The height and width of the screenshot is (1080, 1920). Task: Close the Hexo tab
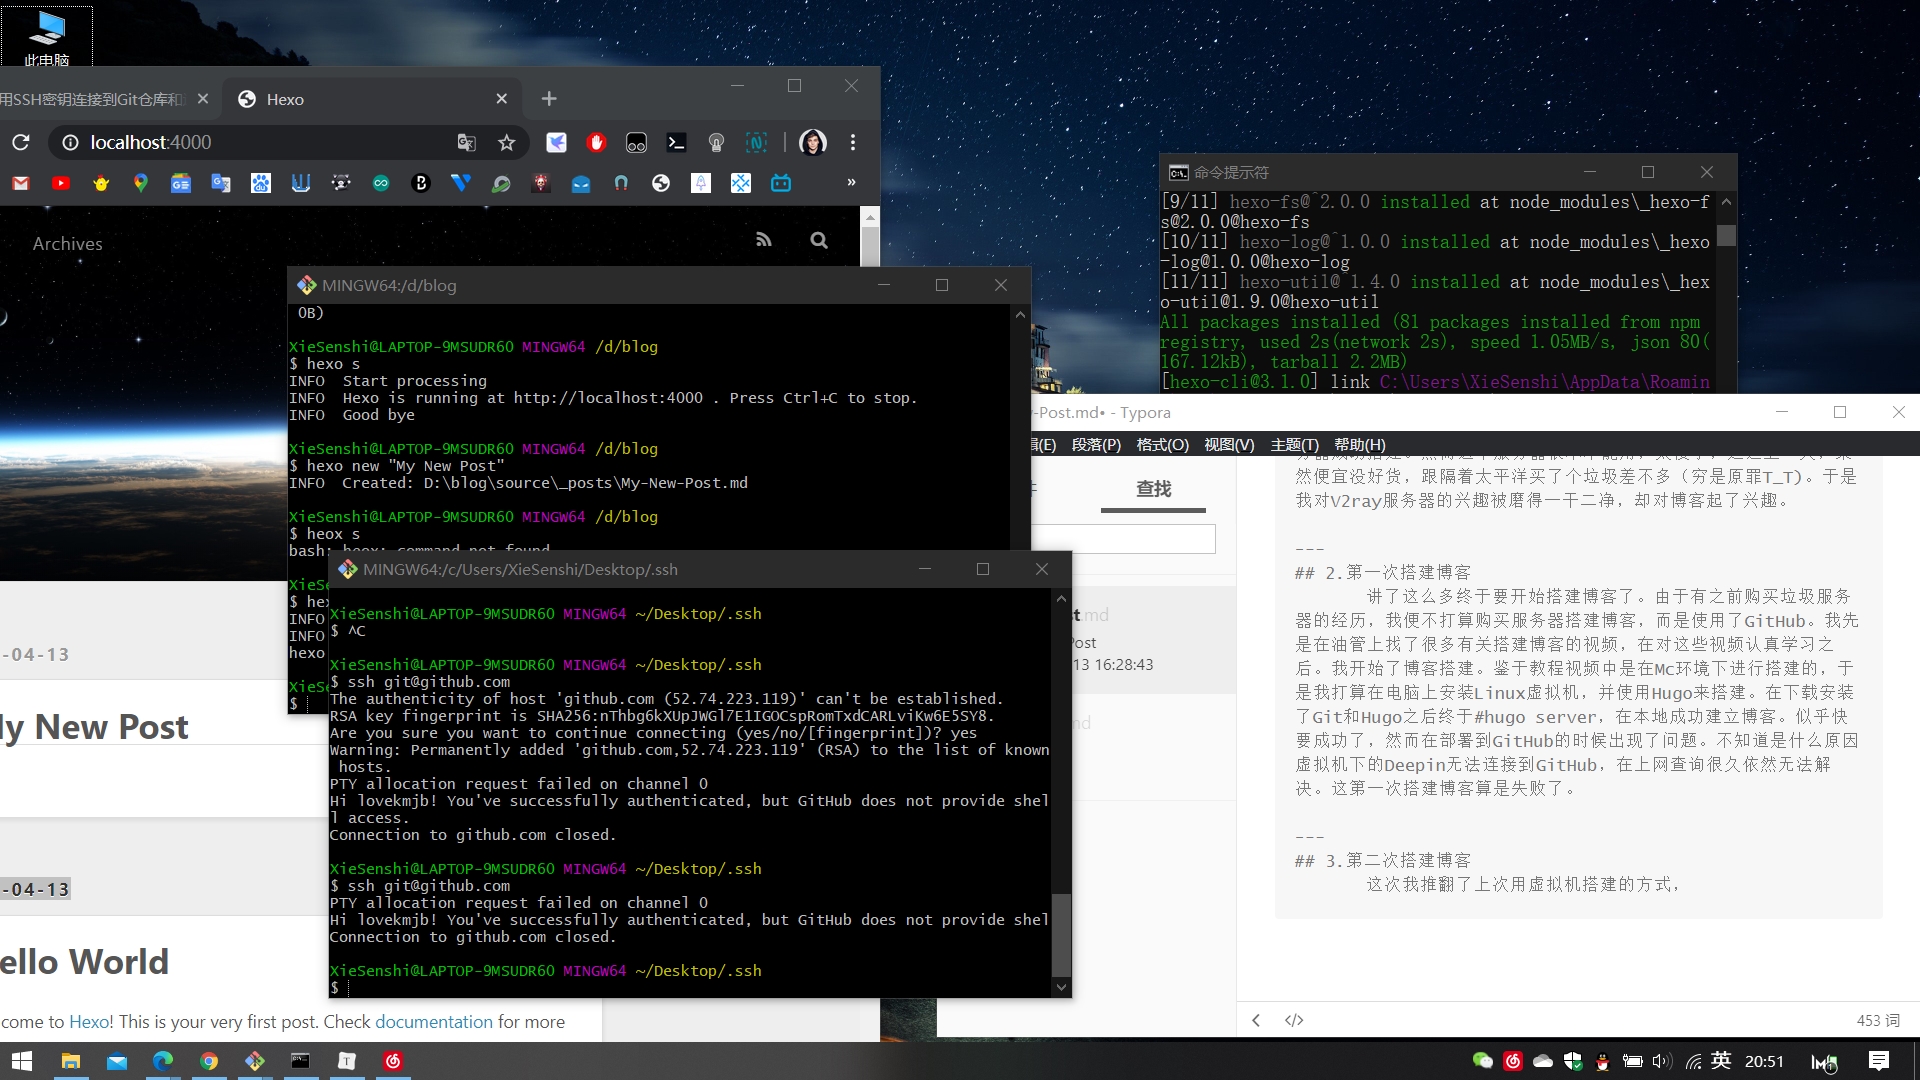tap(502, 99)
